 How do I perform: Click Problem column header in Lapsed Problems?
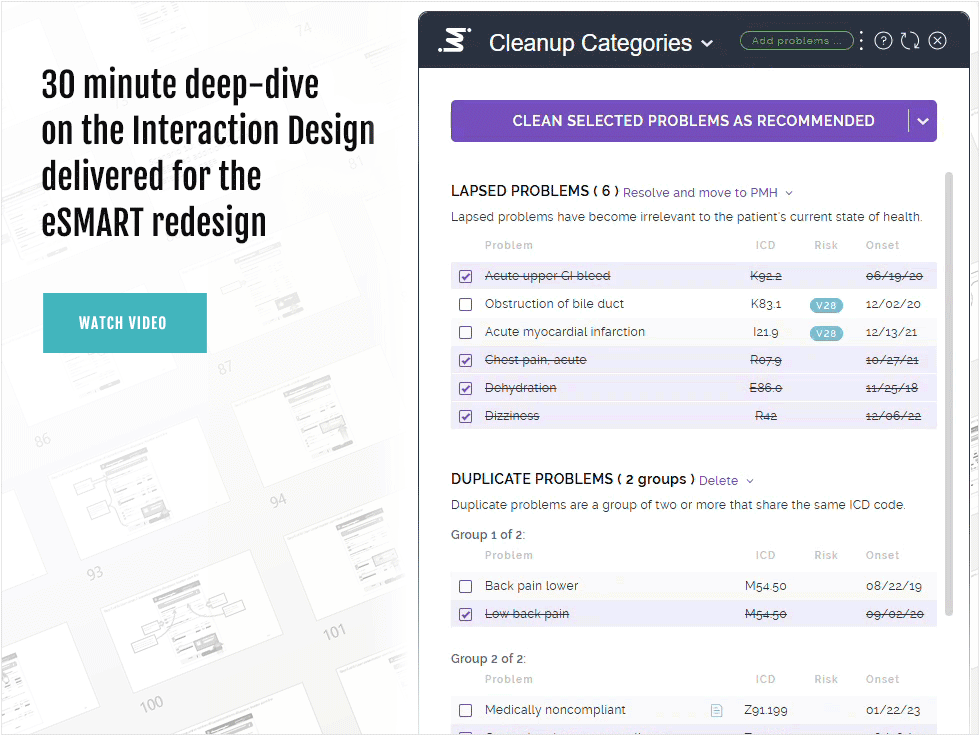tap(509, 246)
